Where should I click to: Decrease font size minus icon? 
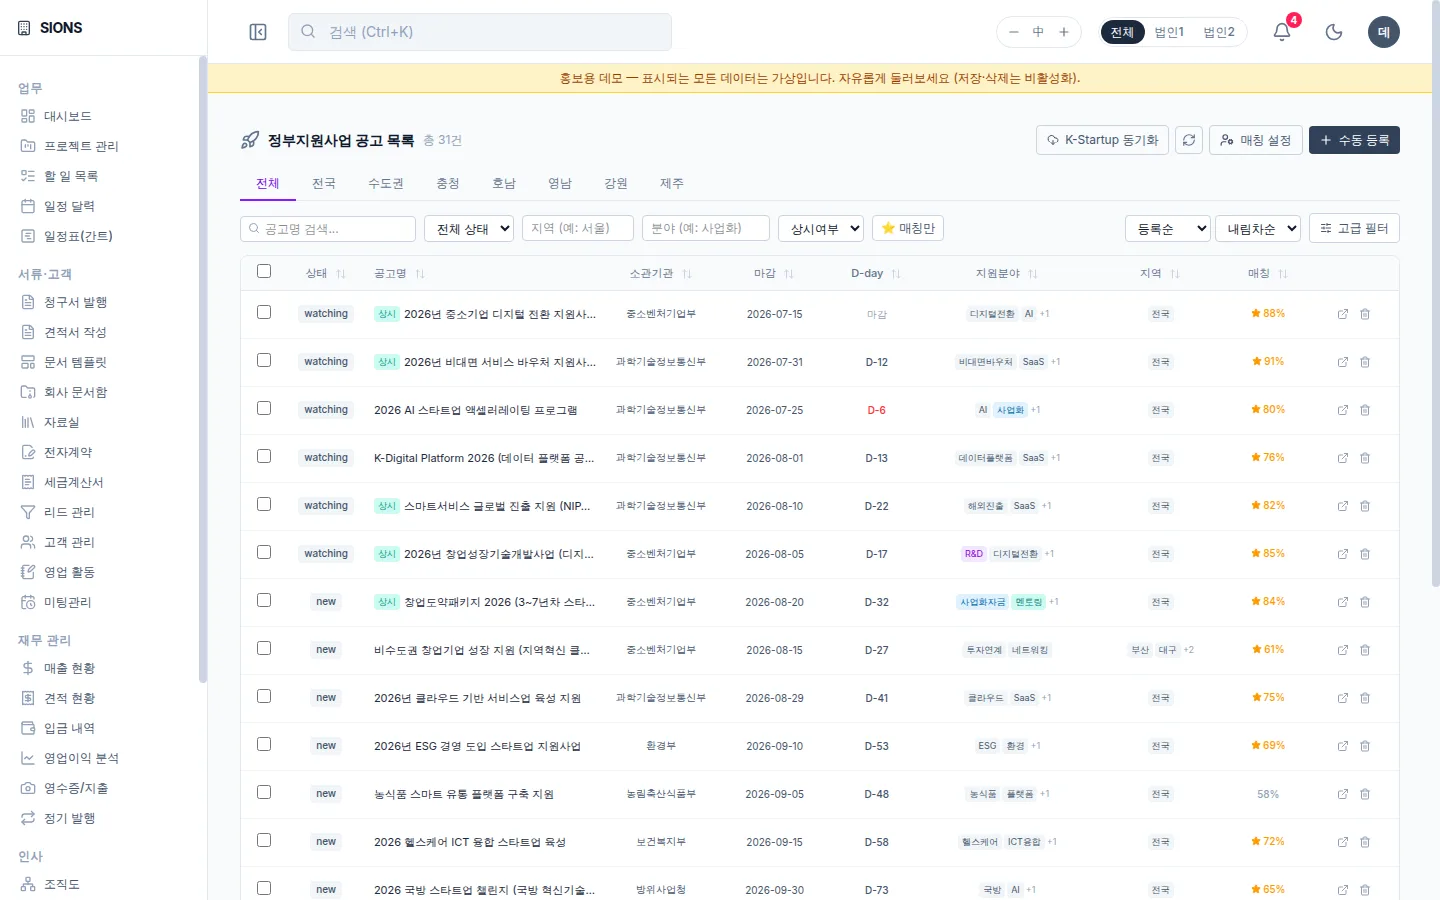point(1013,32)
